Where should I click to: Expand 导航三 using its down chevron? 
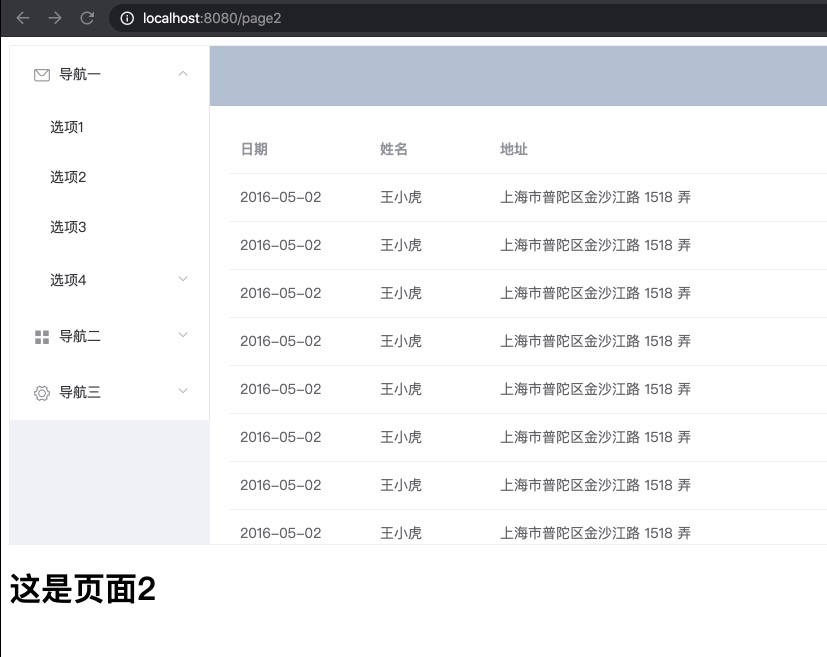point(182,391)
